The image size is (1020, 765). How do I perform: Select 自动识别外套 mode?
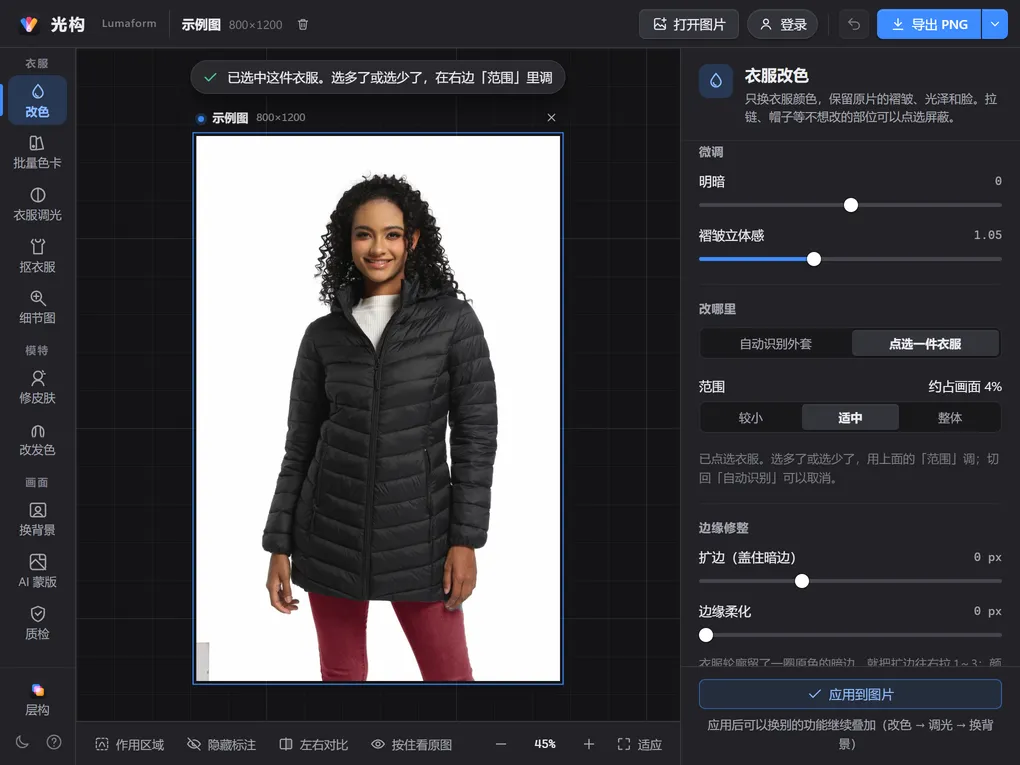pyautogui.click(x=775, y=343)
